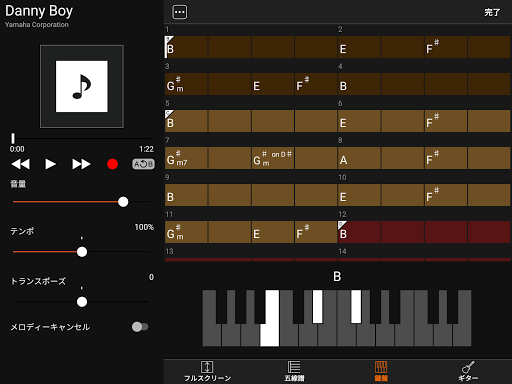Switch to the ギター guitar tab
Viewport: 512px width, 384px height.
tap(468, 371)
